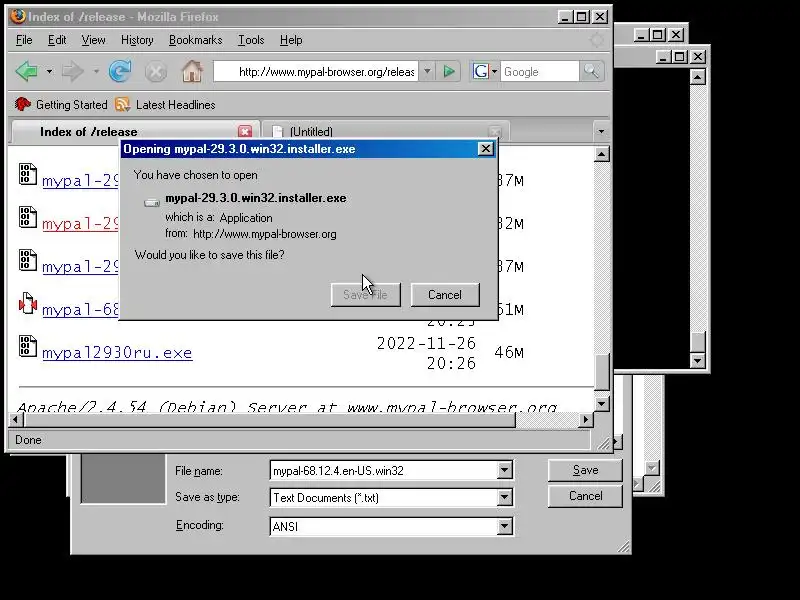Click the page vertical scrollbar down arrow
Screen dimensions: 800x600
pyautogui.click(x=602, y=404)
